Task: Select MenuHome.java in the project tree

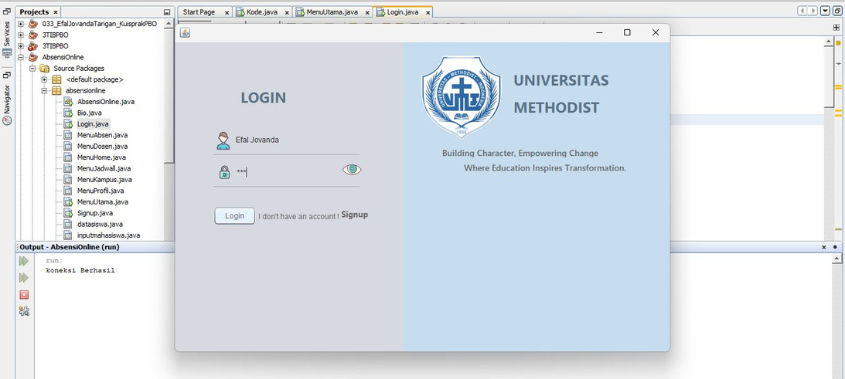Action: coord(101,157)
